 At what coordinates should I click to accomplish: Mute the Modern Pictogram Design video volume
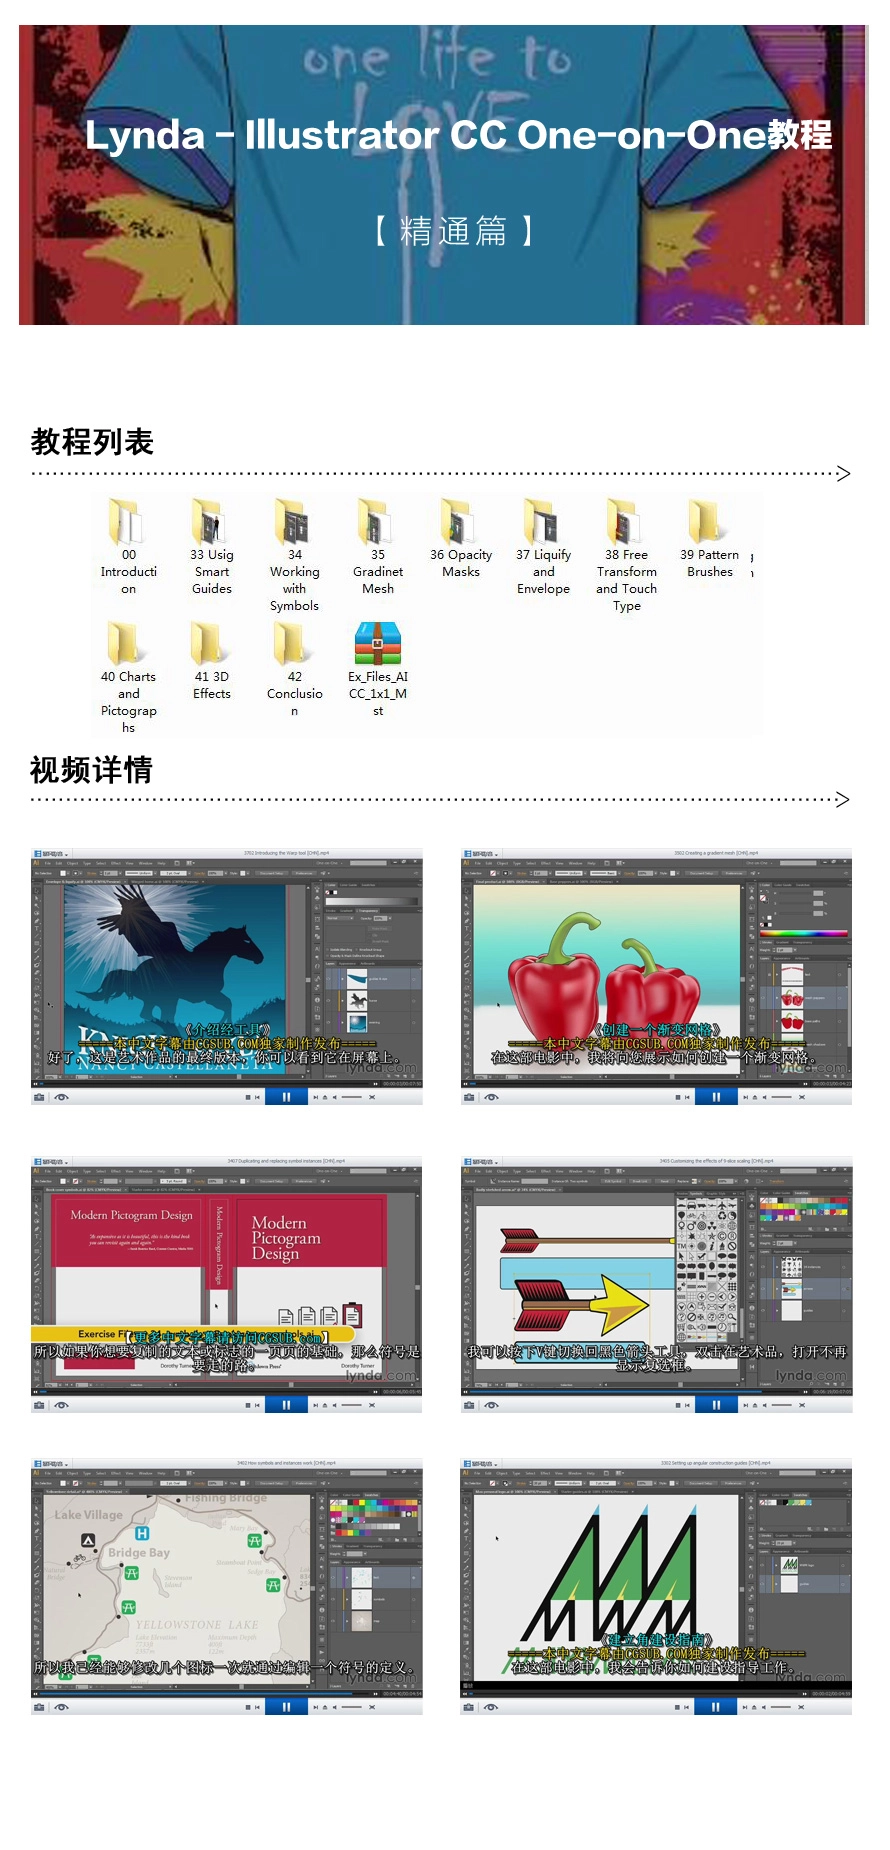point(335,1405)
